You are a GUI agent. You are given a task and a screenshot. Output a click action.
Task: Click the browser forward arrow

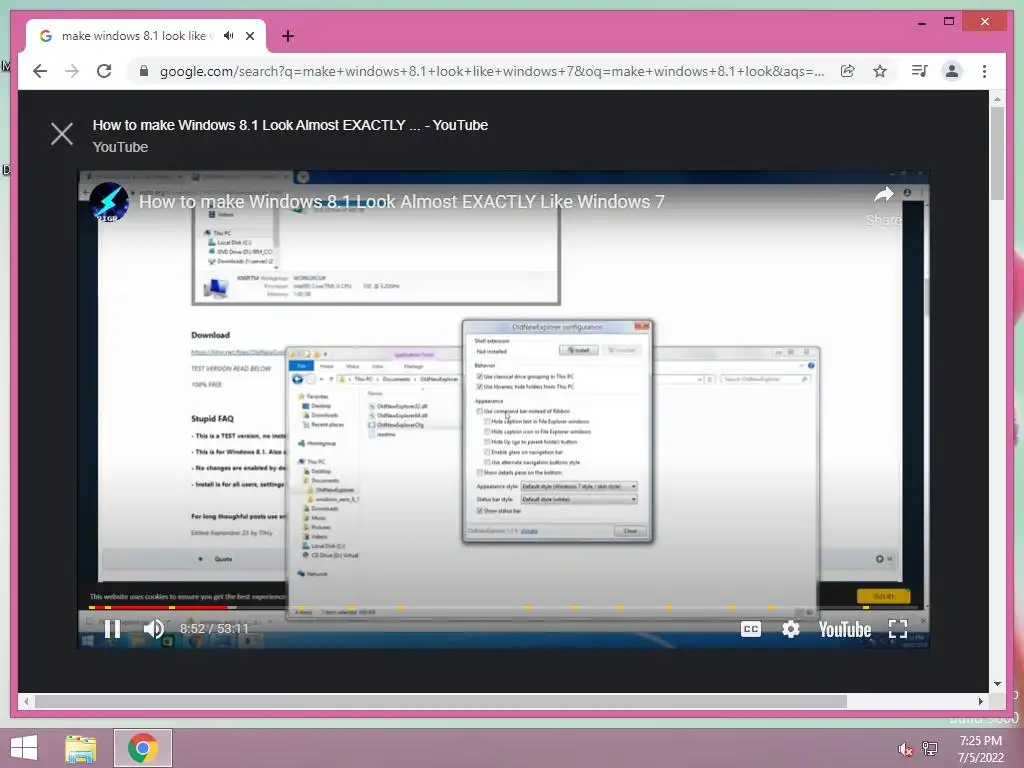72,71
